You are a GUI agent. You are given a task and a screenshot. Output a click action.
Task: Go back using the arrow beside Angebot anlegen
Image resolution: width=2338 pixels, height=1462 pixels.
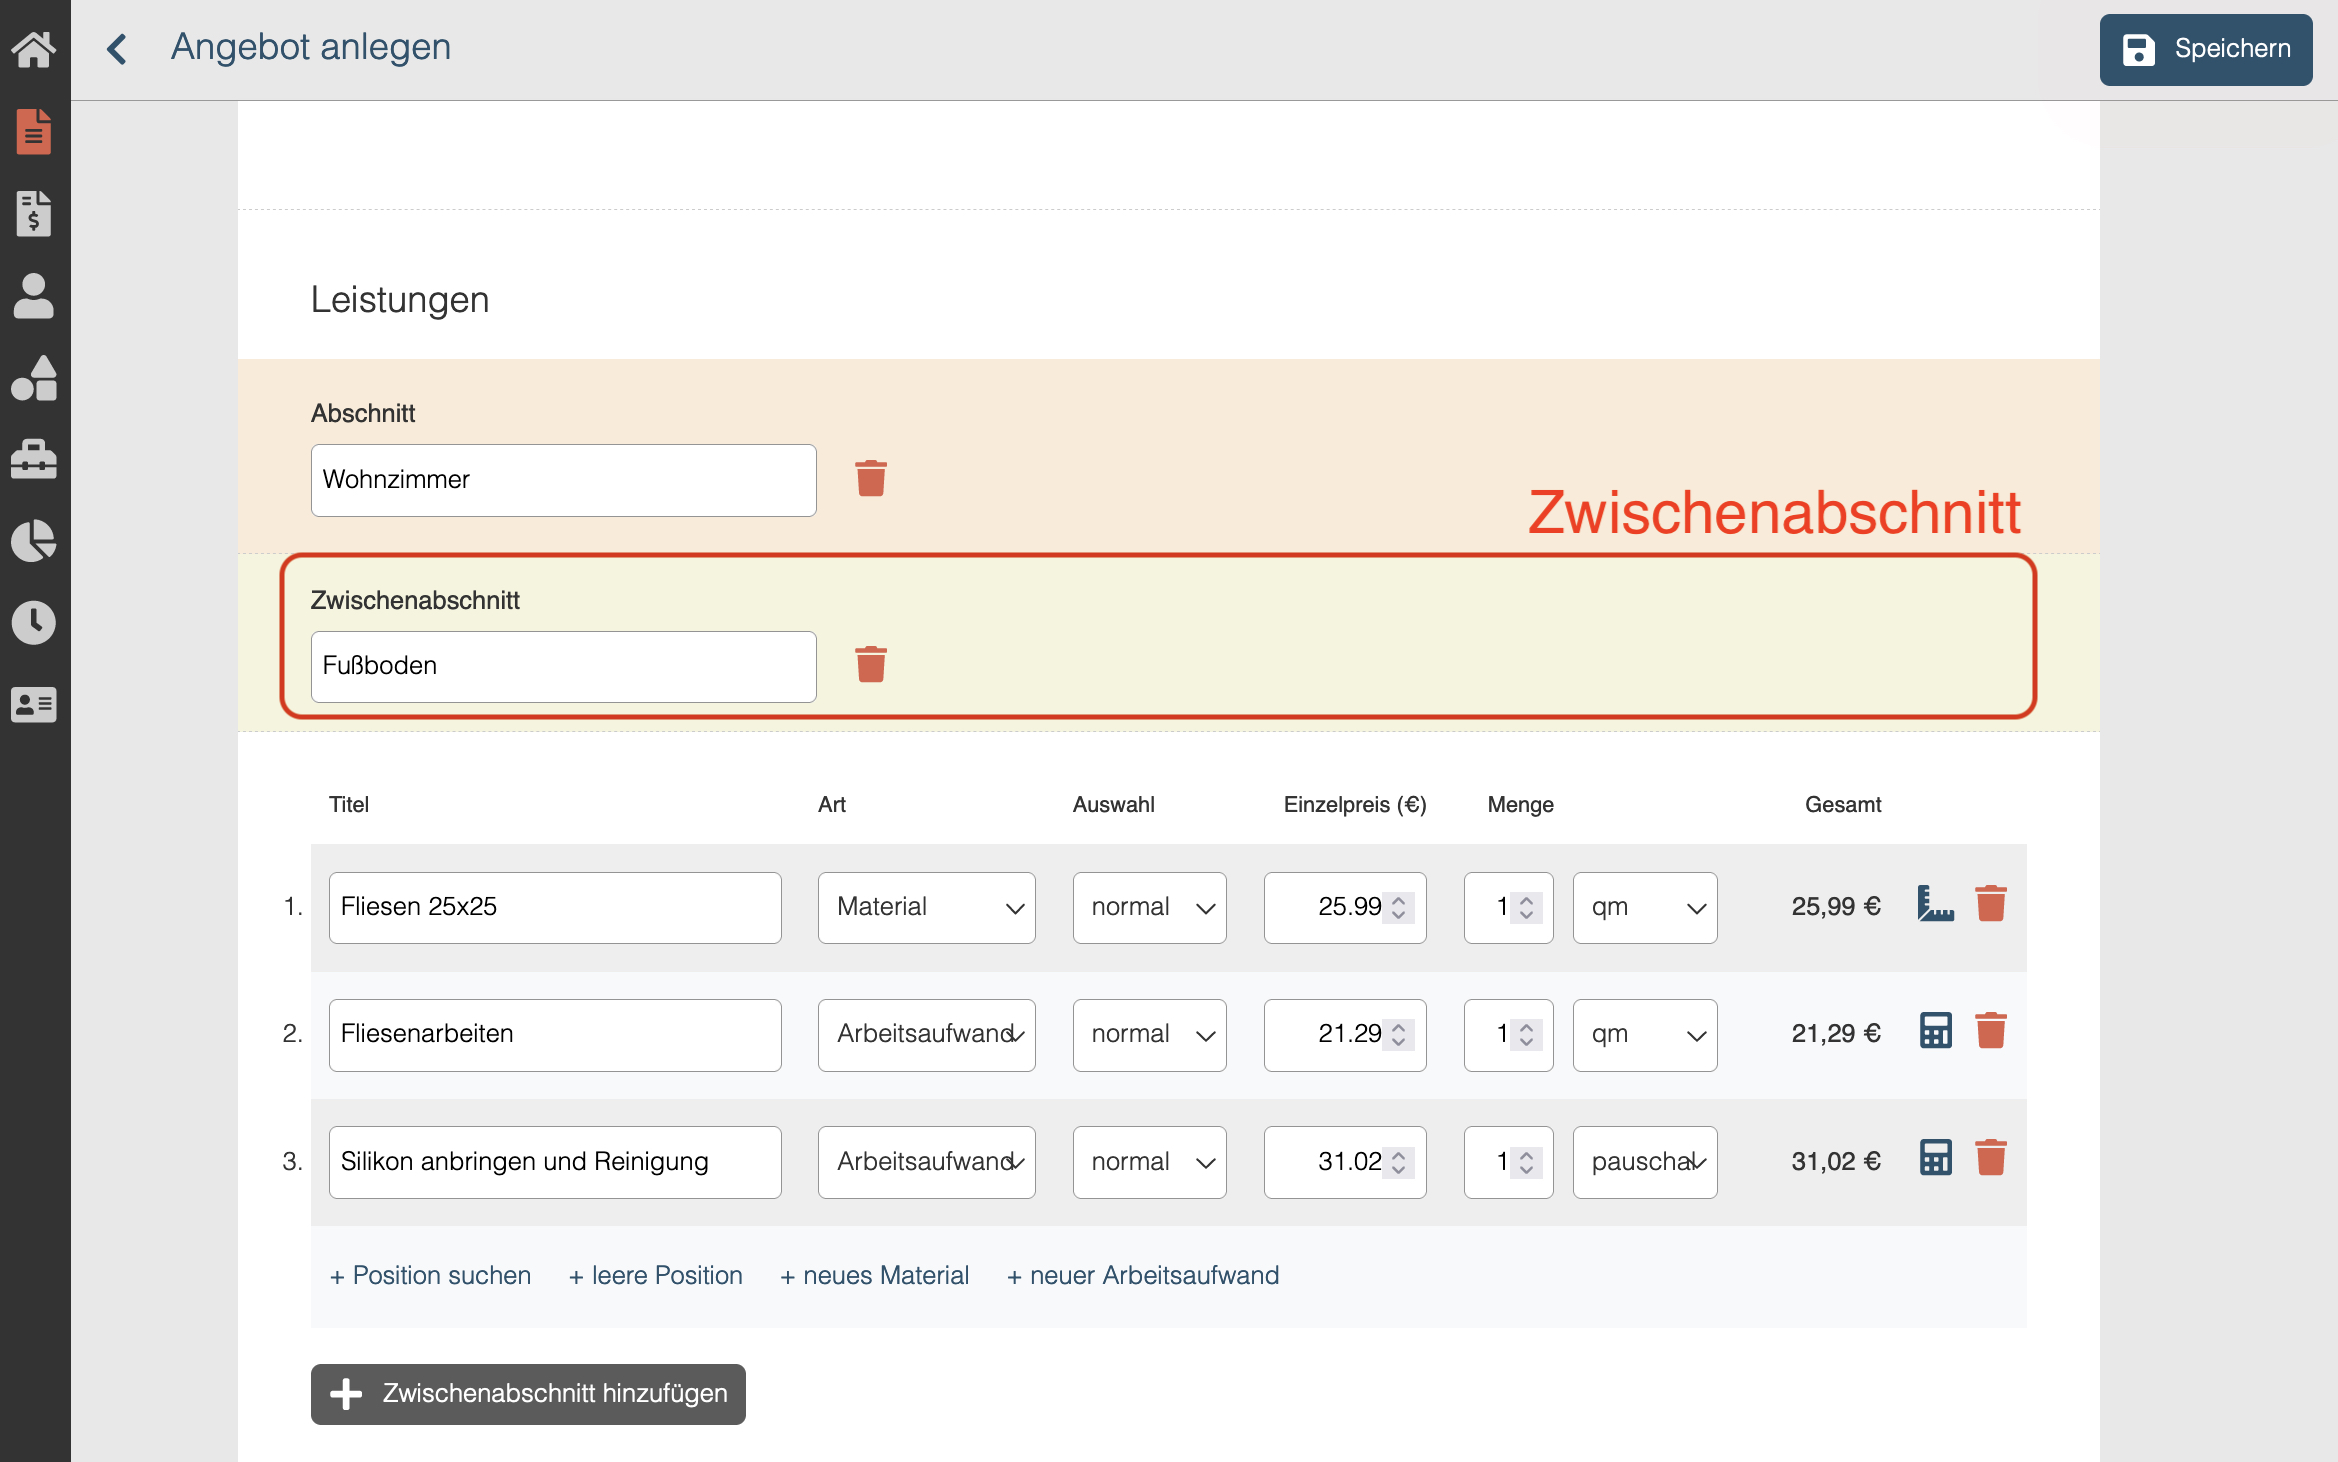pyautogui.click(x=117, y=48)
